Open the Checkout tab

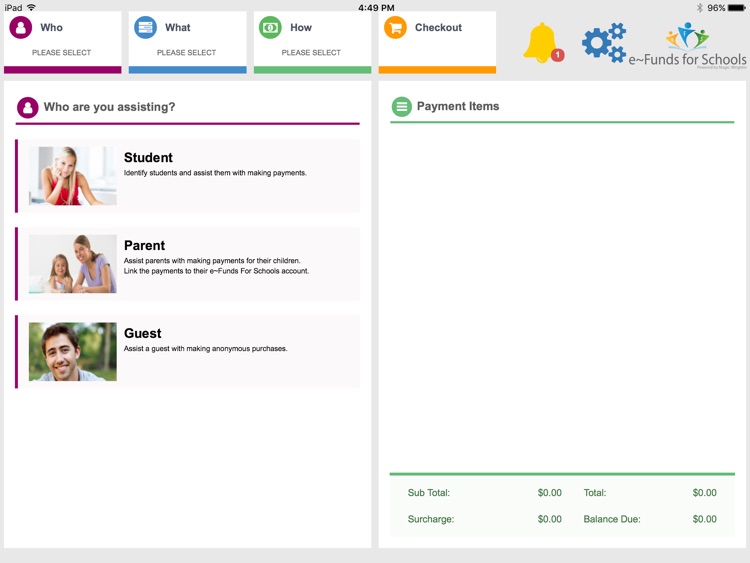437,43
